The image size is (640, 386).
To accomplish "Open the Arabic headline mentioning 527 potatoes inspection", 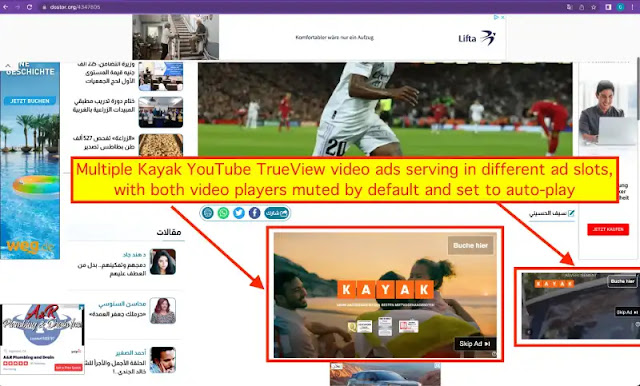I will point(104,142).
